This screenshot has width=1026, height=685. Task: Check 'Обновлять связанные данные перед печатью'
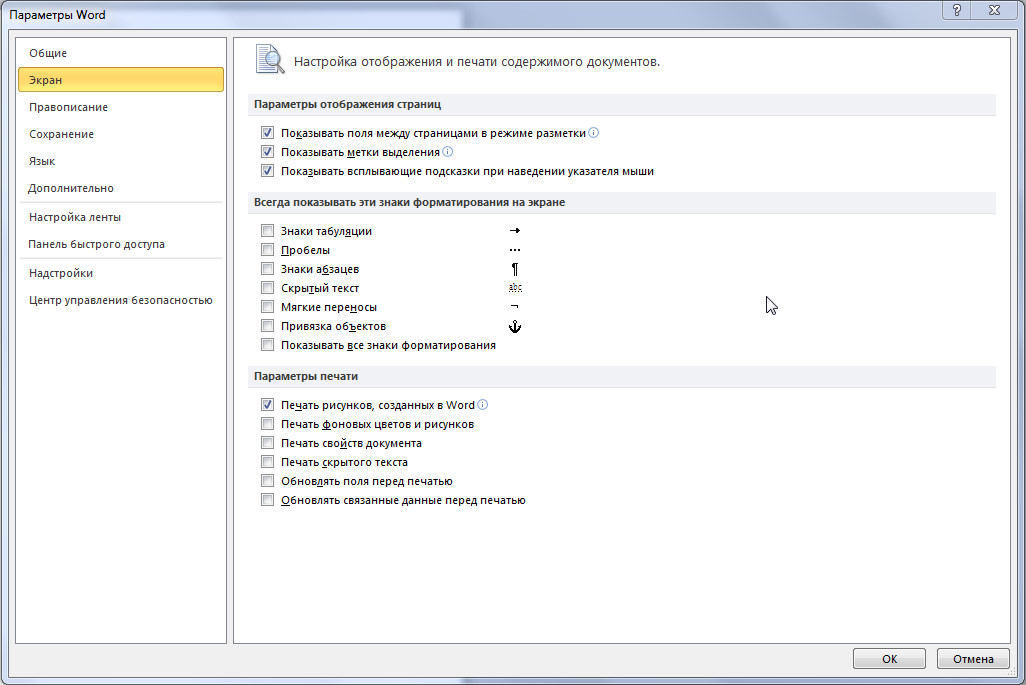(267, 500)
